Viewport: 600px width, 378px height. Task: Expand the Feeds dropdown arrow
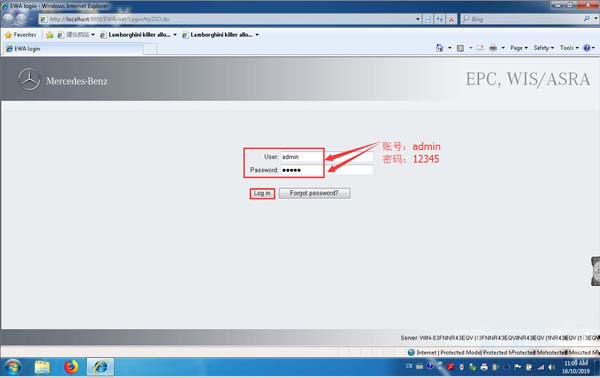click(x=470, y=48)
